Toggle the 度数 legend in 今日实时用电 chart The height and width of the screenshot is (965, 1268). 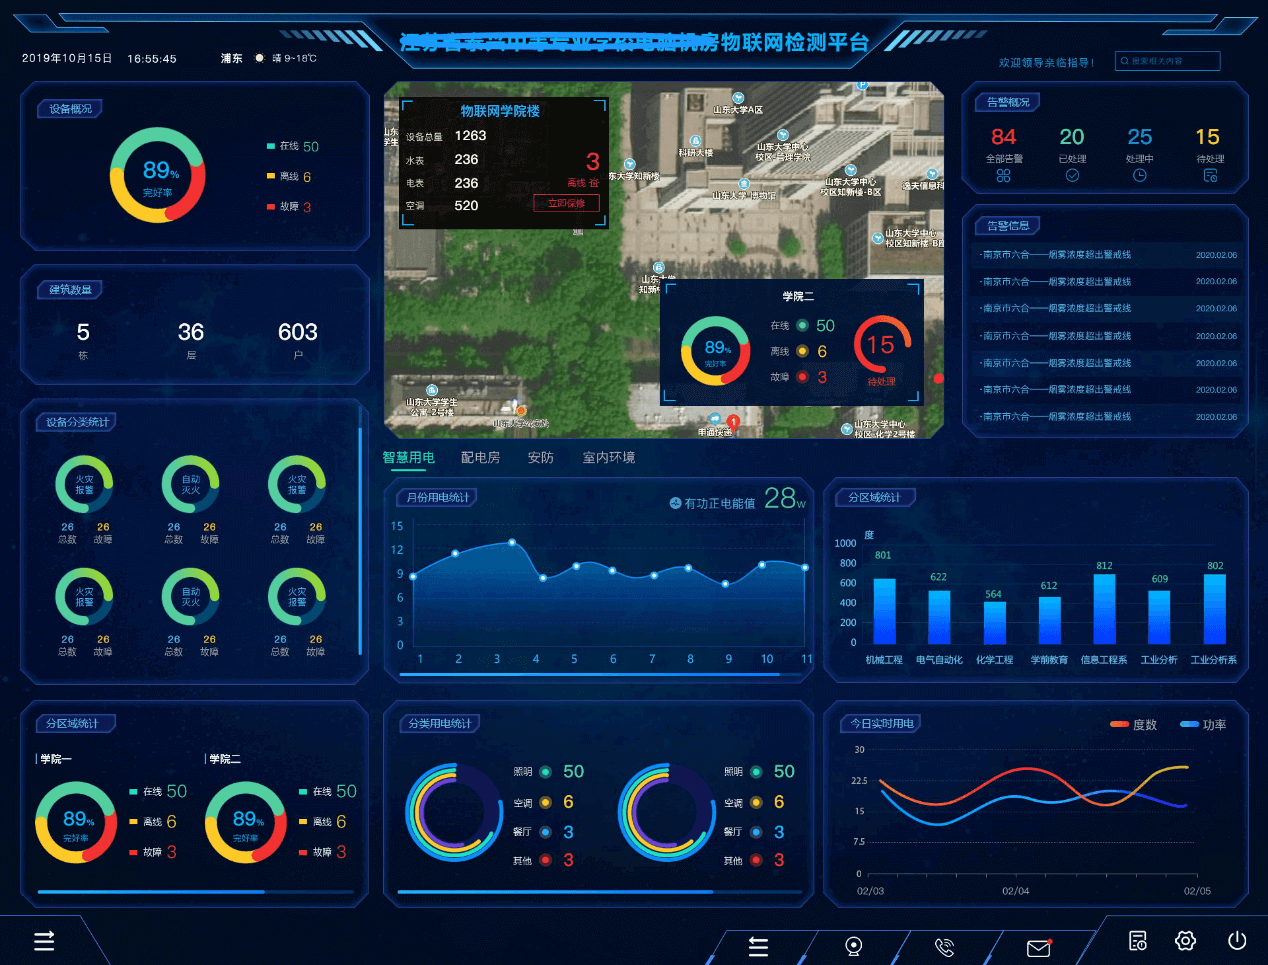1133,725
